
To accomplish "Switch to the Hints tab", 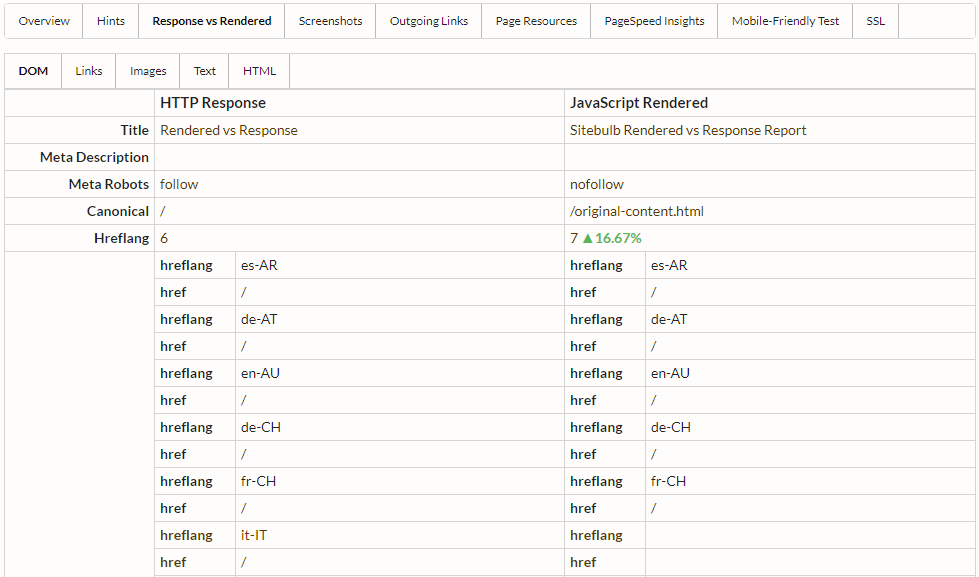I will coord(111,21).
